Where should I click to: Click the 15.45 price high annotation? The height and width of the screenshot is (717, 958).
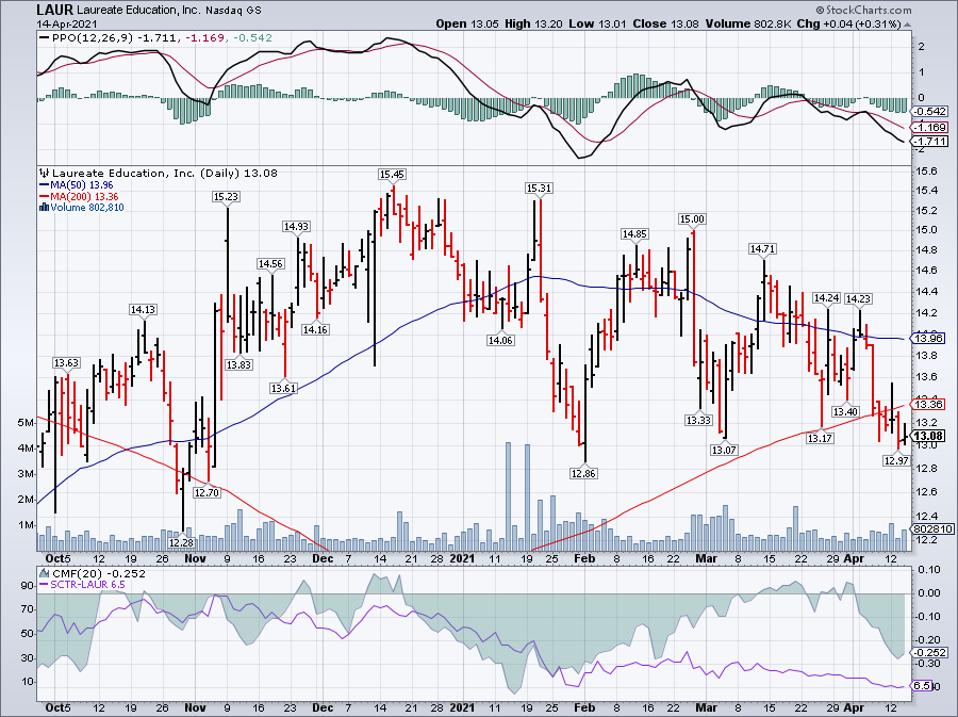(392, 175)
